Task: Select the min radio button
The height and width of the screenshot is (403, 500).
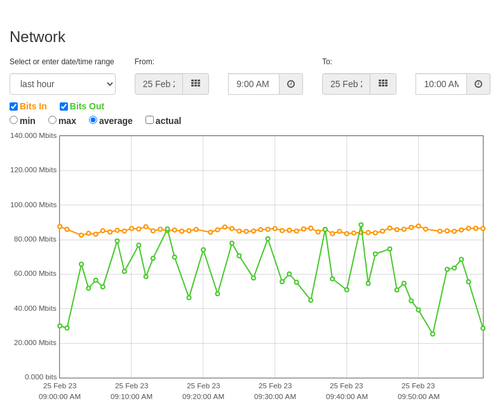Action: pyautogui.click(x=13, y=120)
